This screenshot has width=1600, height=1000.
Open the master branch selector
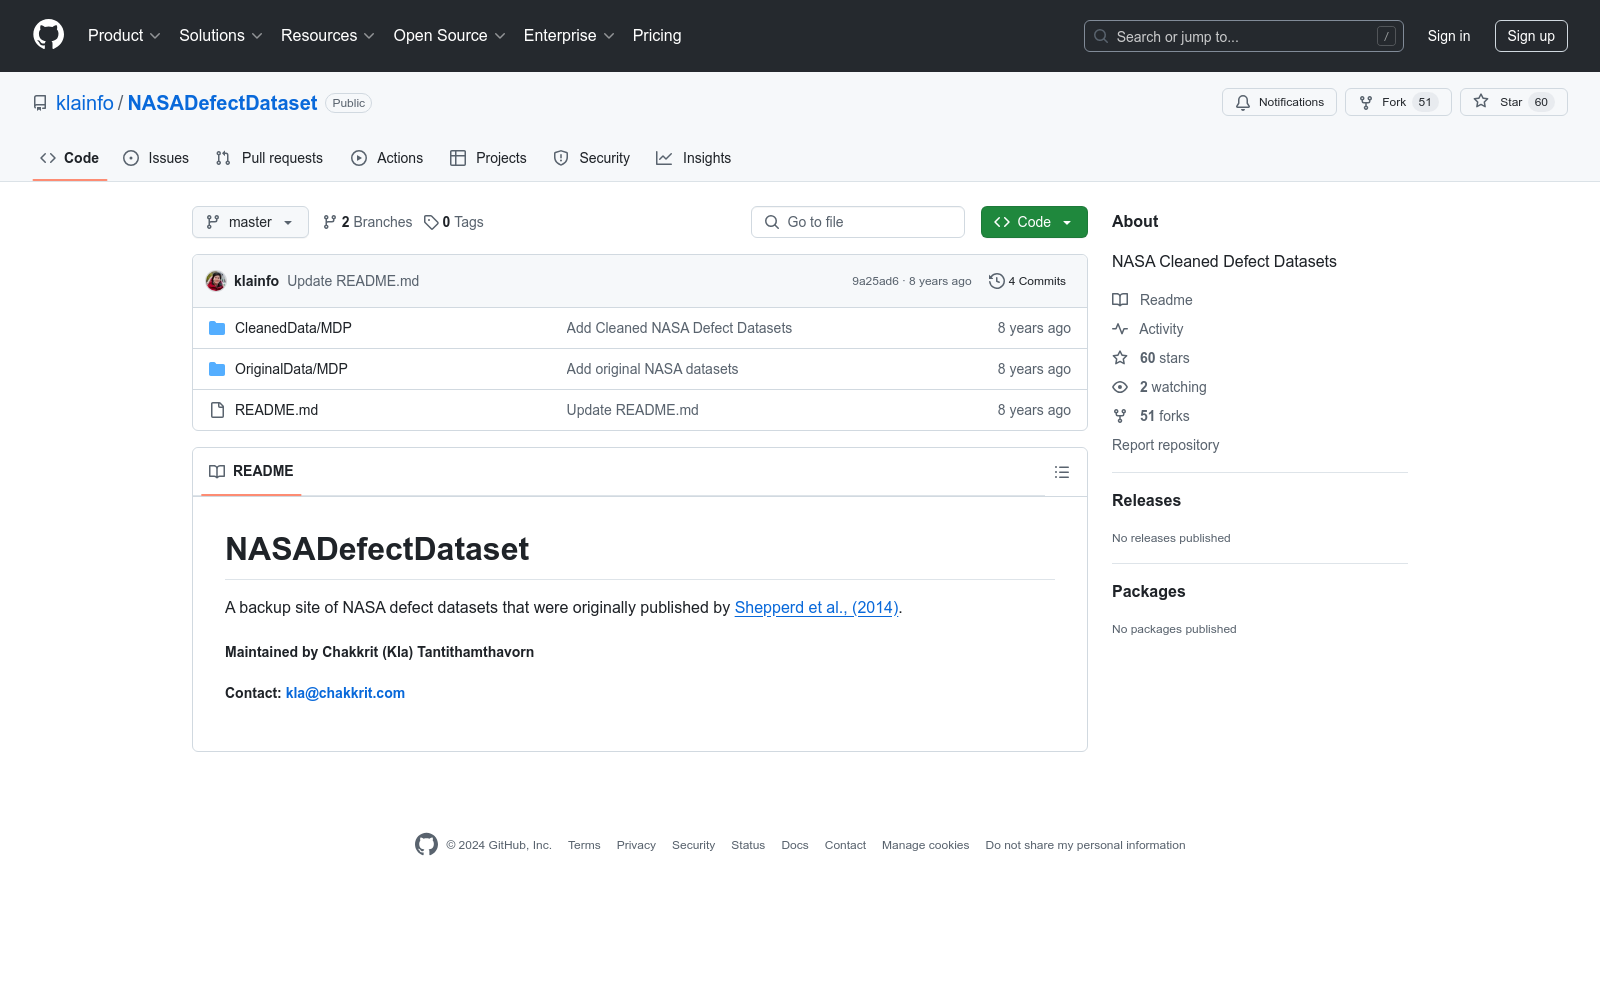point(250,222)
